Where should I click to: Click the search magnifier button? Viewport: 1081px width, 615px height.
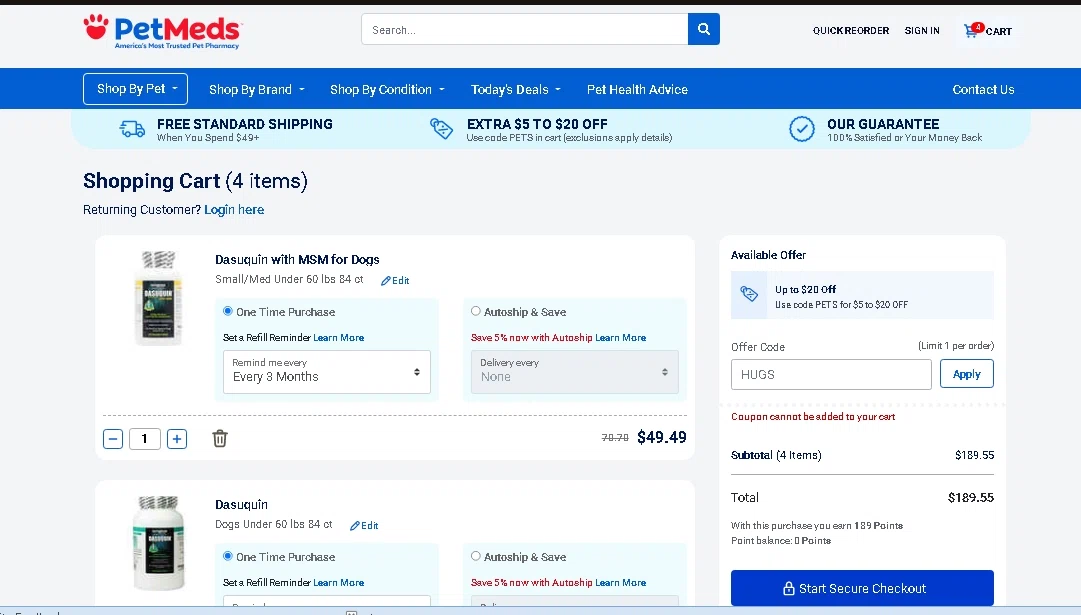[704, 30]
